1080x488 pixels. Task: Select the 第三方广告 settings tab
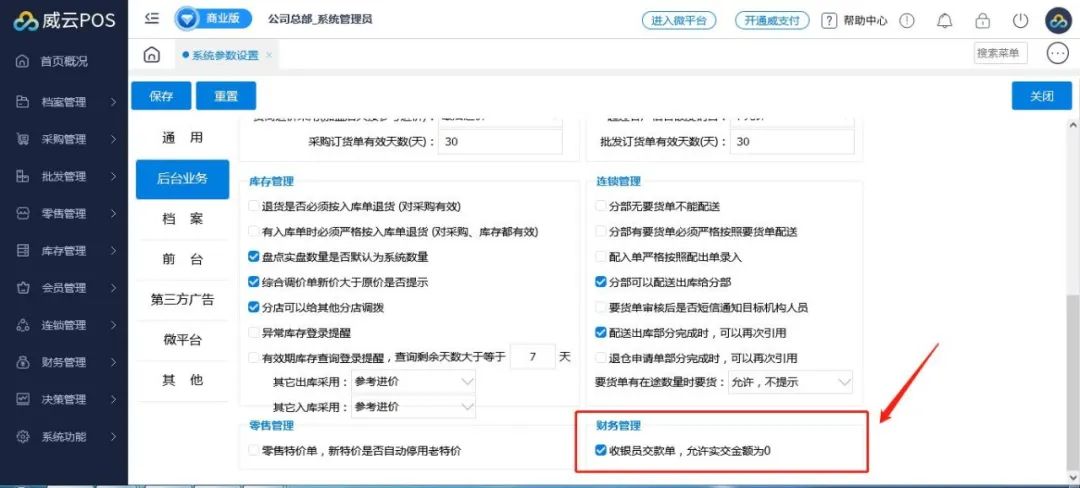182,299
